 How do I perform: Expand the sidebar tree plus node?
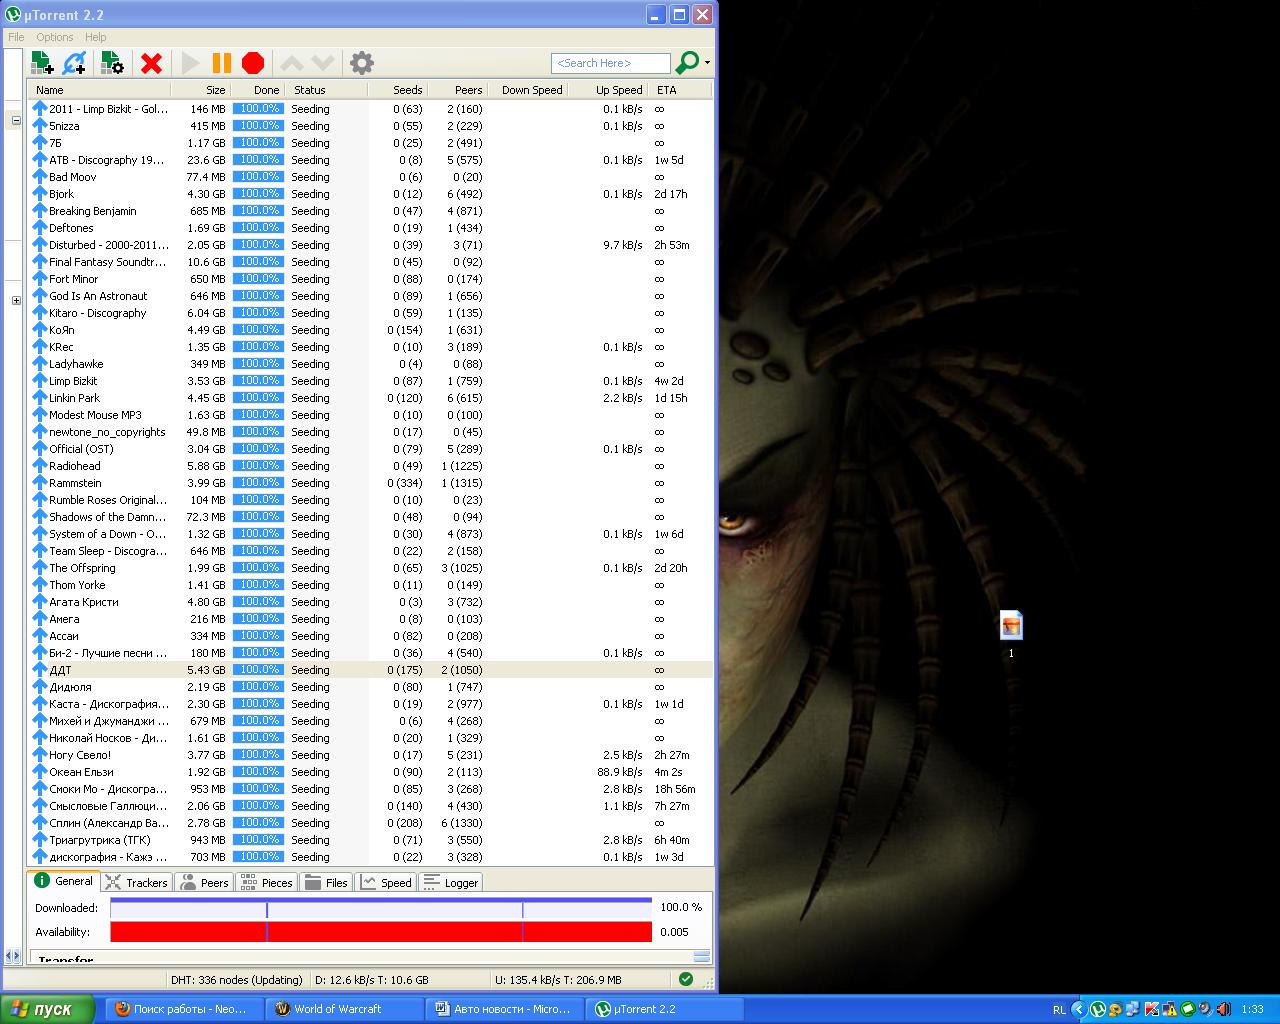pos(16,300)
